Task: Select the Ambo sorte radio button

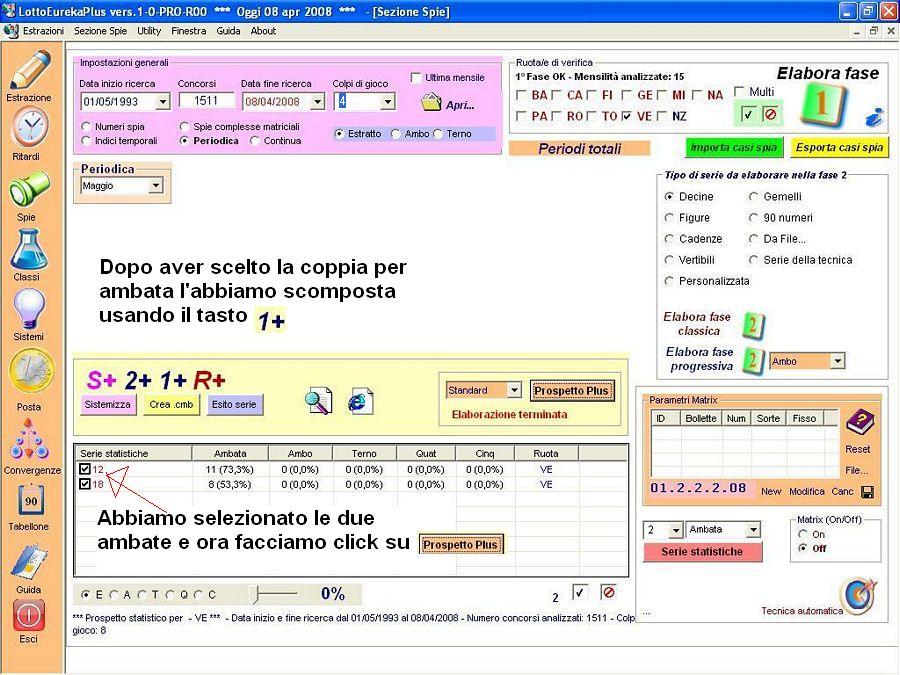Action: (x=395, y=133)
